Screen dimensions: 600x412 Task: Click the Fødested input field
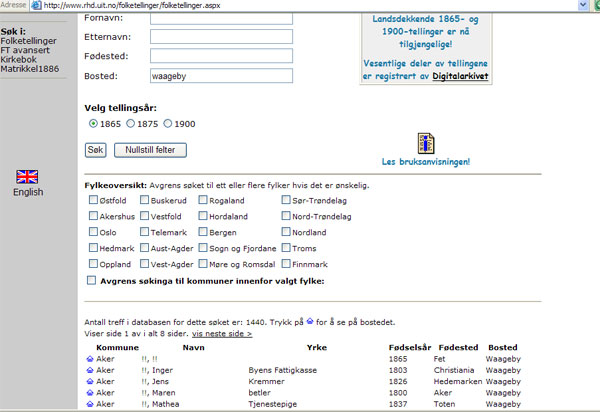[x=221, y=56]
